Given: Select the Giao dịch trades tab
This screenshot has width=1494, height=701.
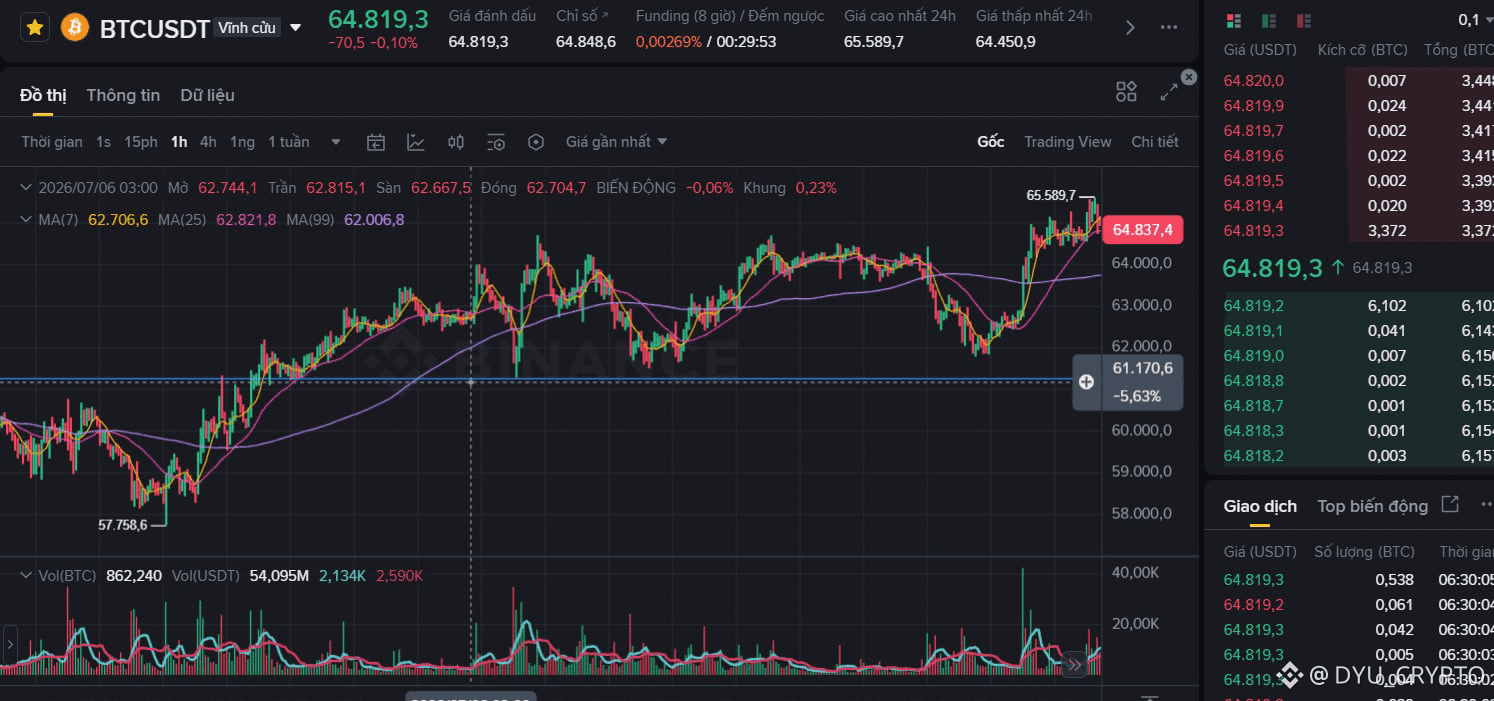Looking at the screenshot, I should [1260, 506].
